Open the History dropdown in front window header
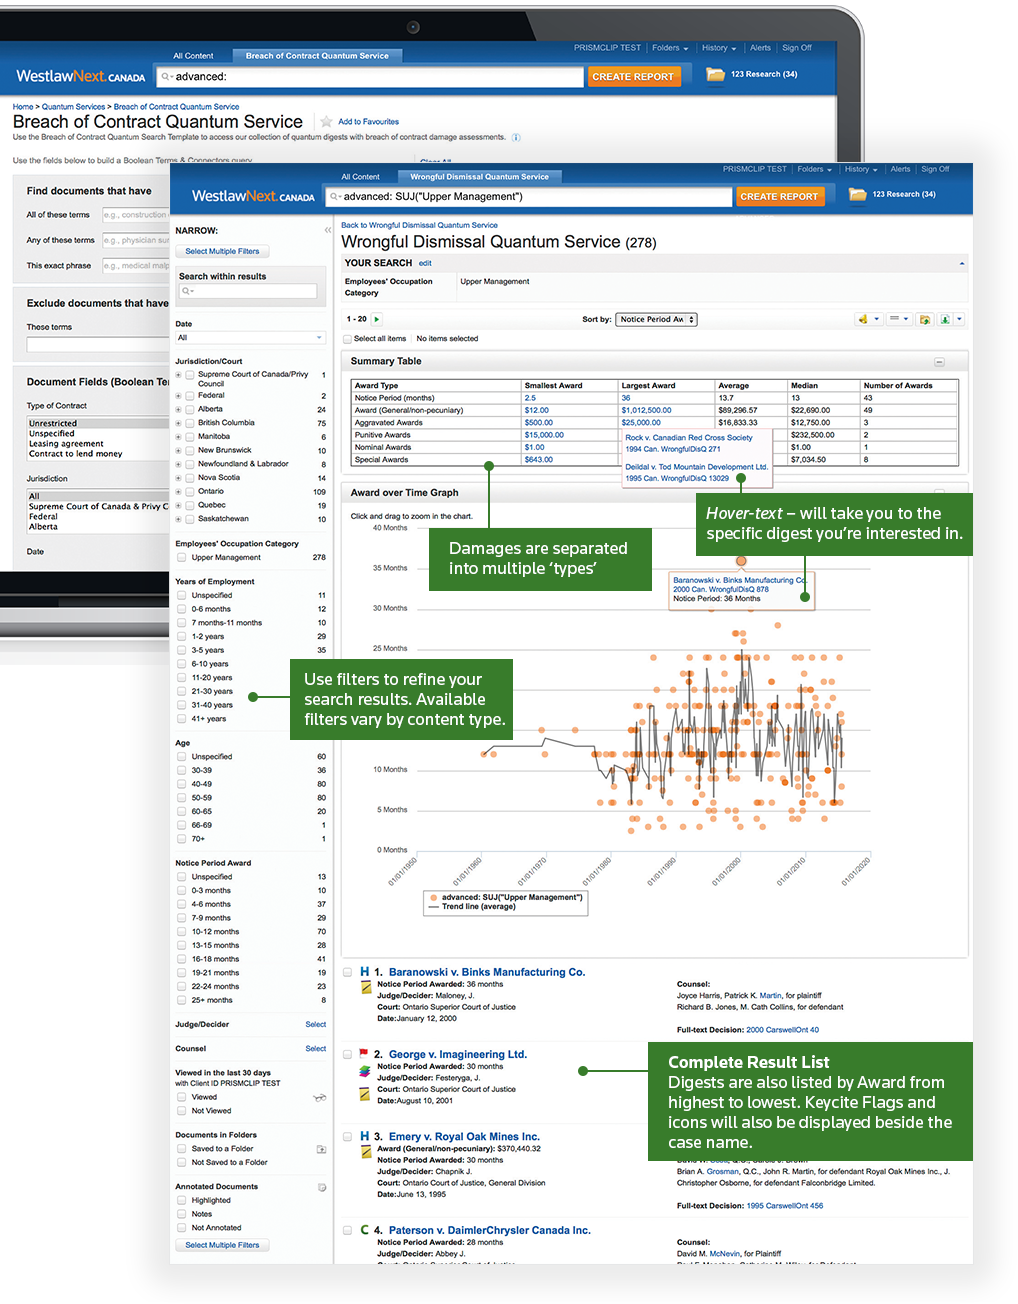This screenshot has height=1304, width=1018. pyautogui.click(x=861, y=169)
